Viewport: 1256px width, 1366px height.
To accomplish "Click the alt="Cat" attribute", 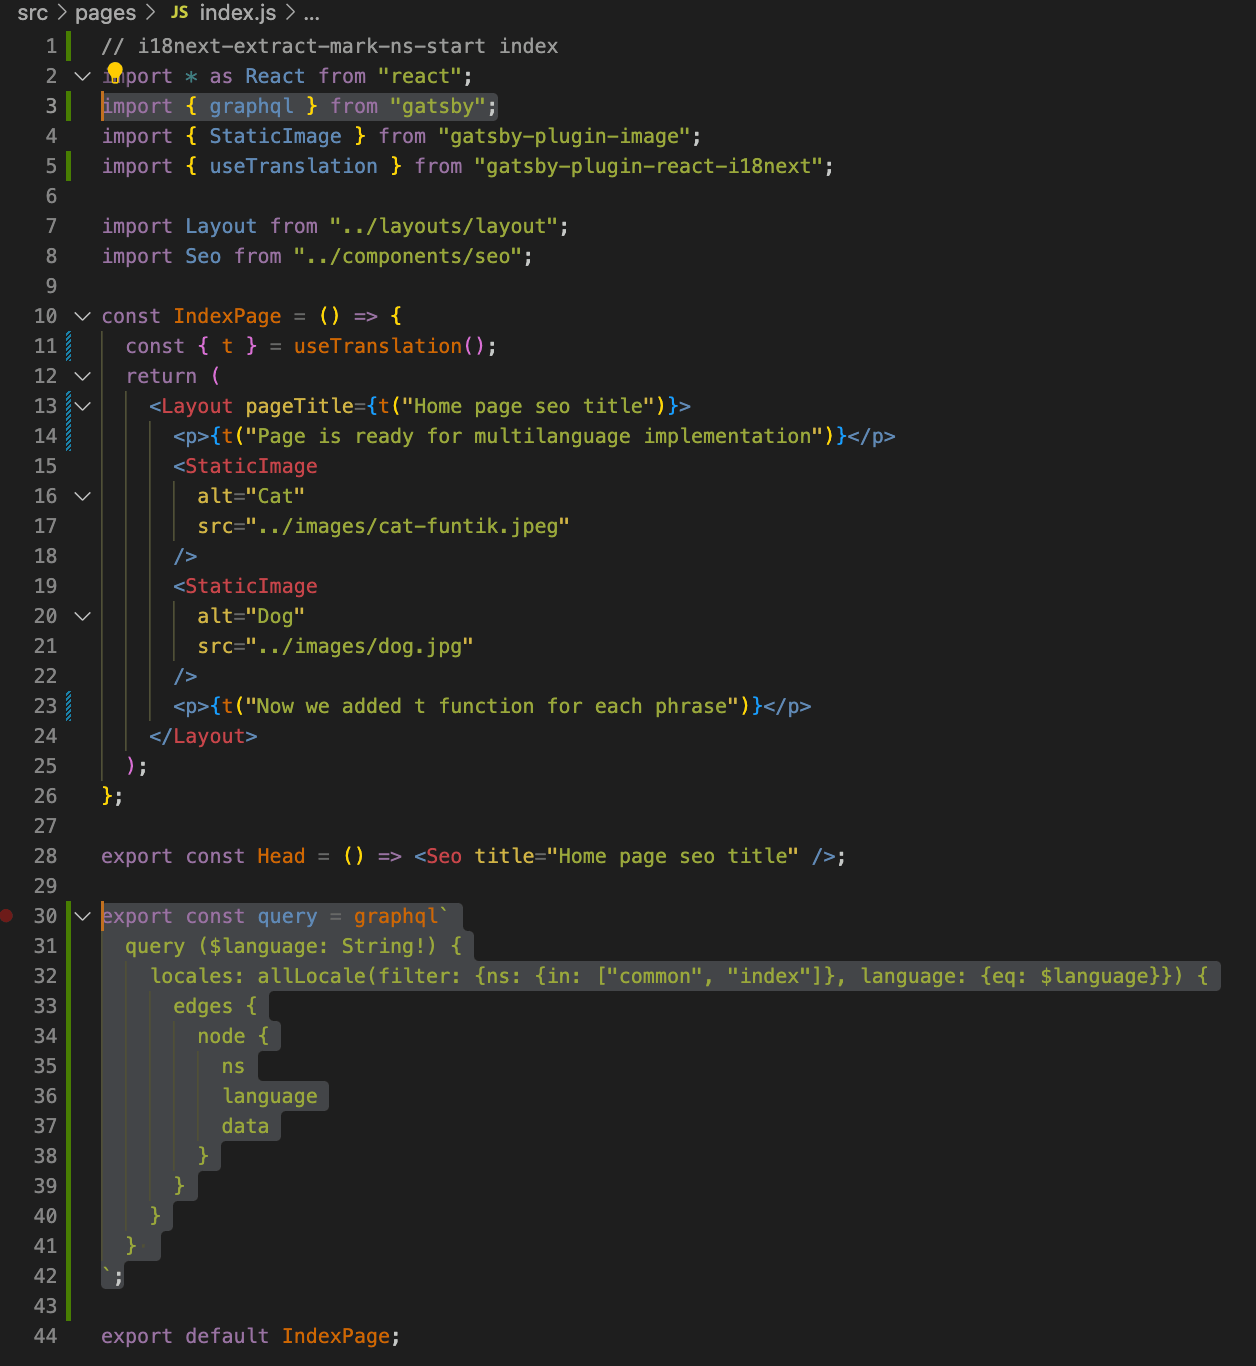I will pos(251,496).
